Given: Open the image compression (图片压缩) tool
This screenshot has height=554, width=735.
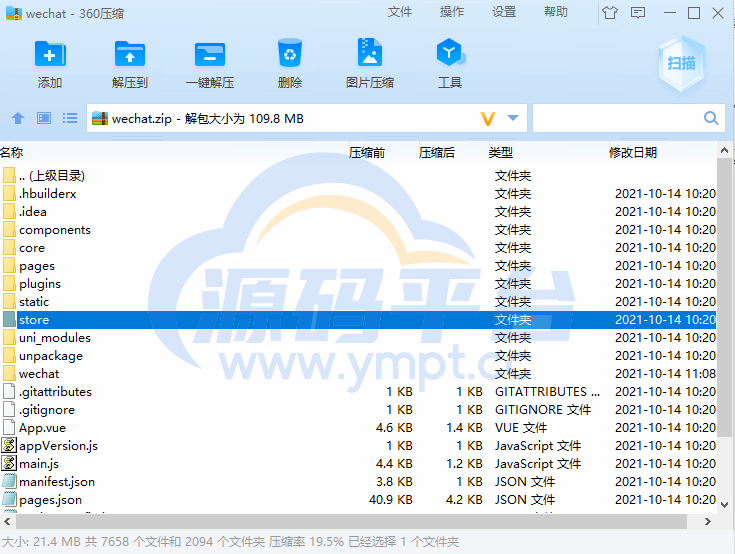Looking at the screenshot, I should (x=370, y=52).
